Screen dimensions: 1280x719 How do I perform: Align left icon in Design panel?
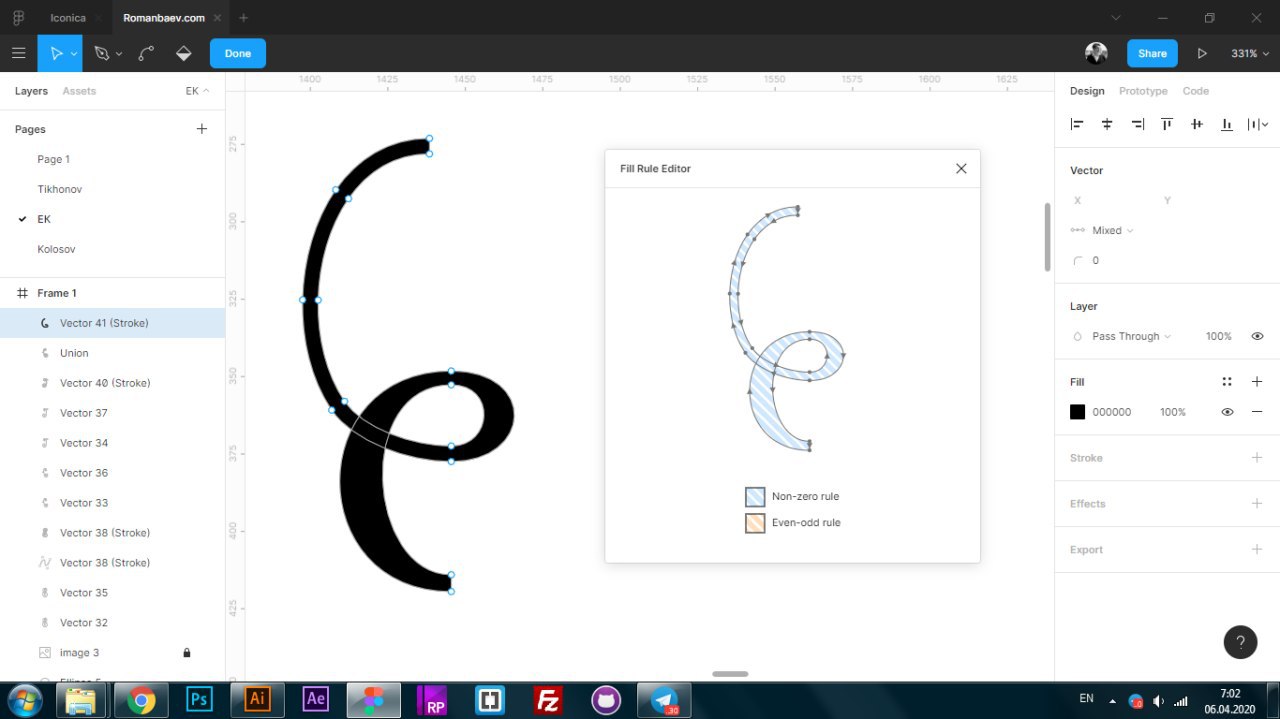click(1077, 124)
